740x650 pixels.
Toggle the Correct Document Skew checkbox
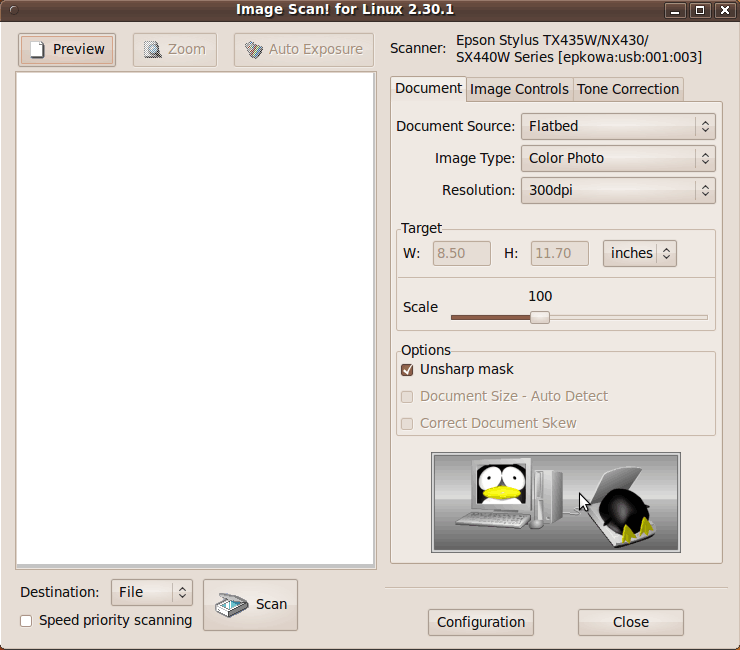pos(407,423)
